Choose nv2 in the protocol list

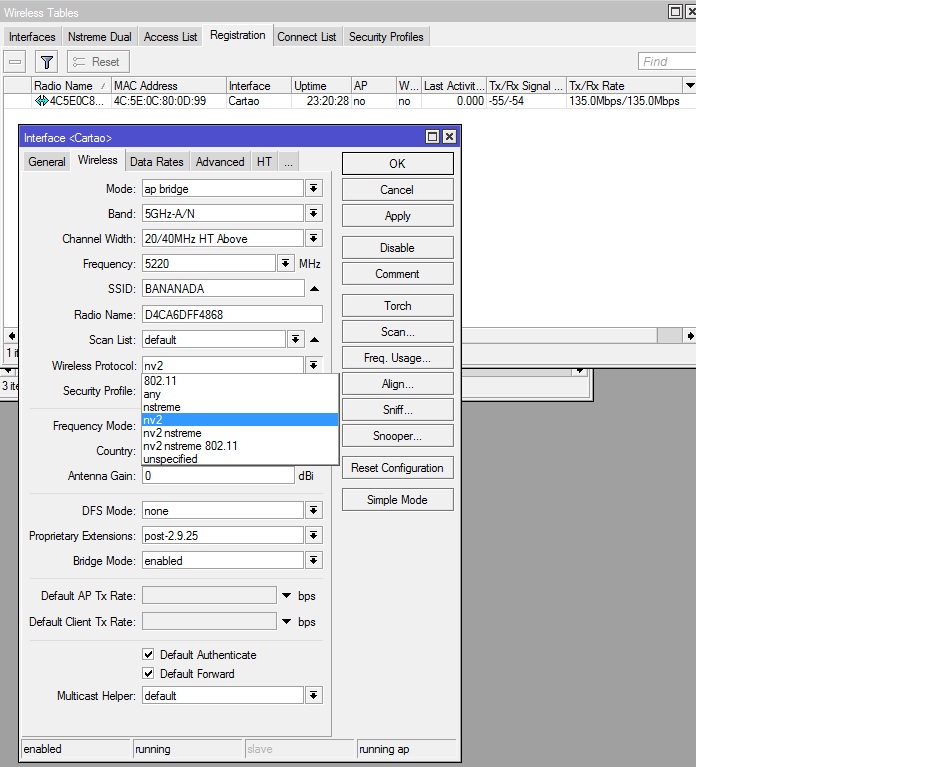pos(240,420)
